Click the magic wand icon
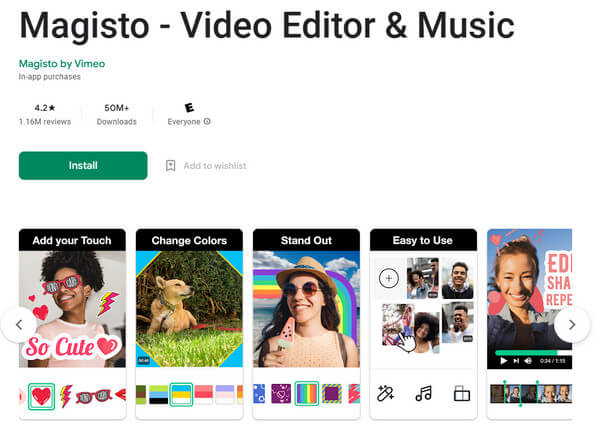The width and height of the screenshot is (600, 424). click(385, 393)
